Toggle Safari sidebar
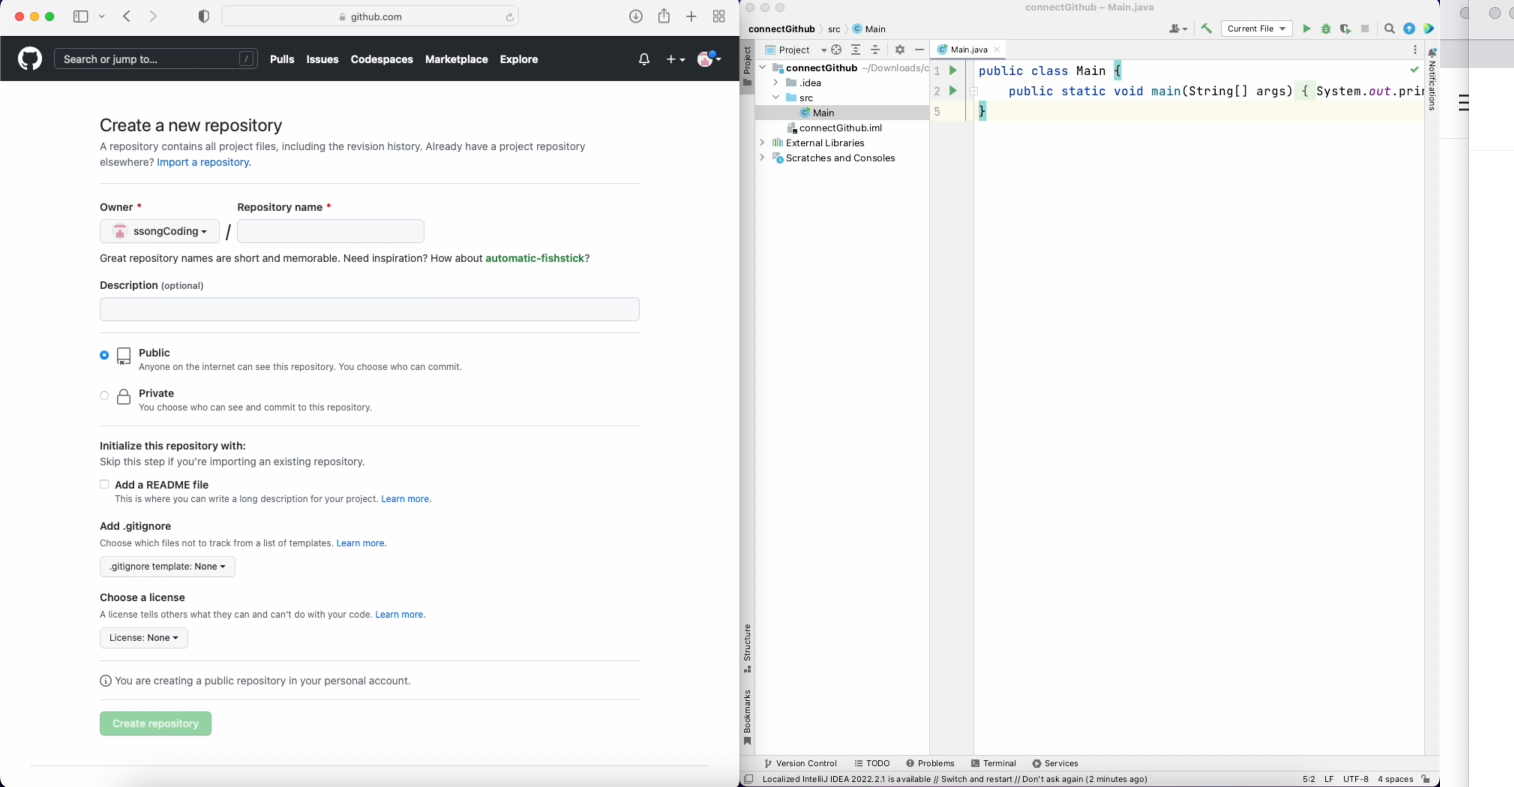The width and height of the screenshot is (1514, 787). 81,16
